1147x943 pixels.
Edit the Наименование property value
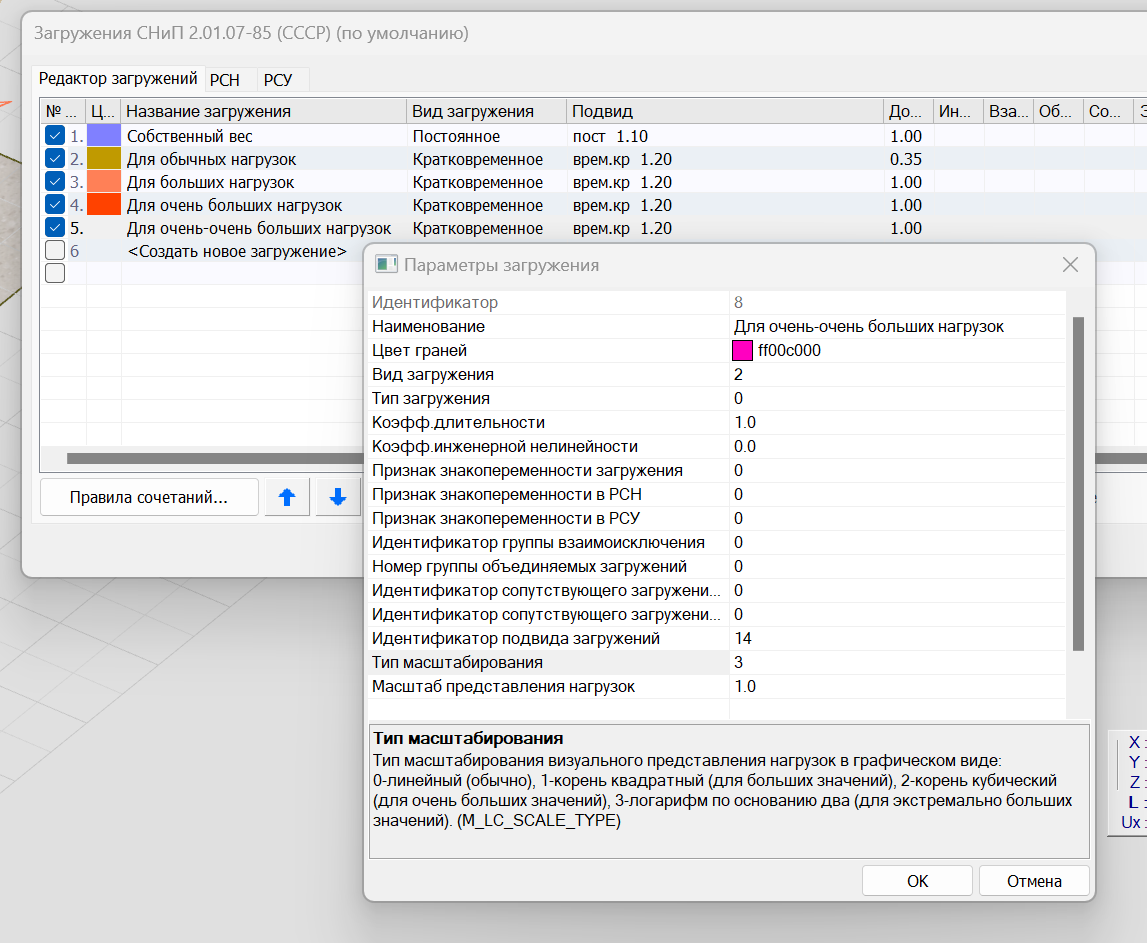pos(895,327)
